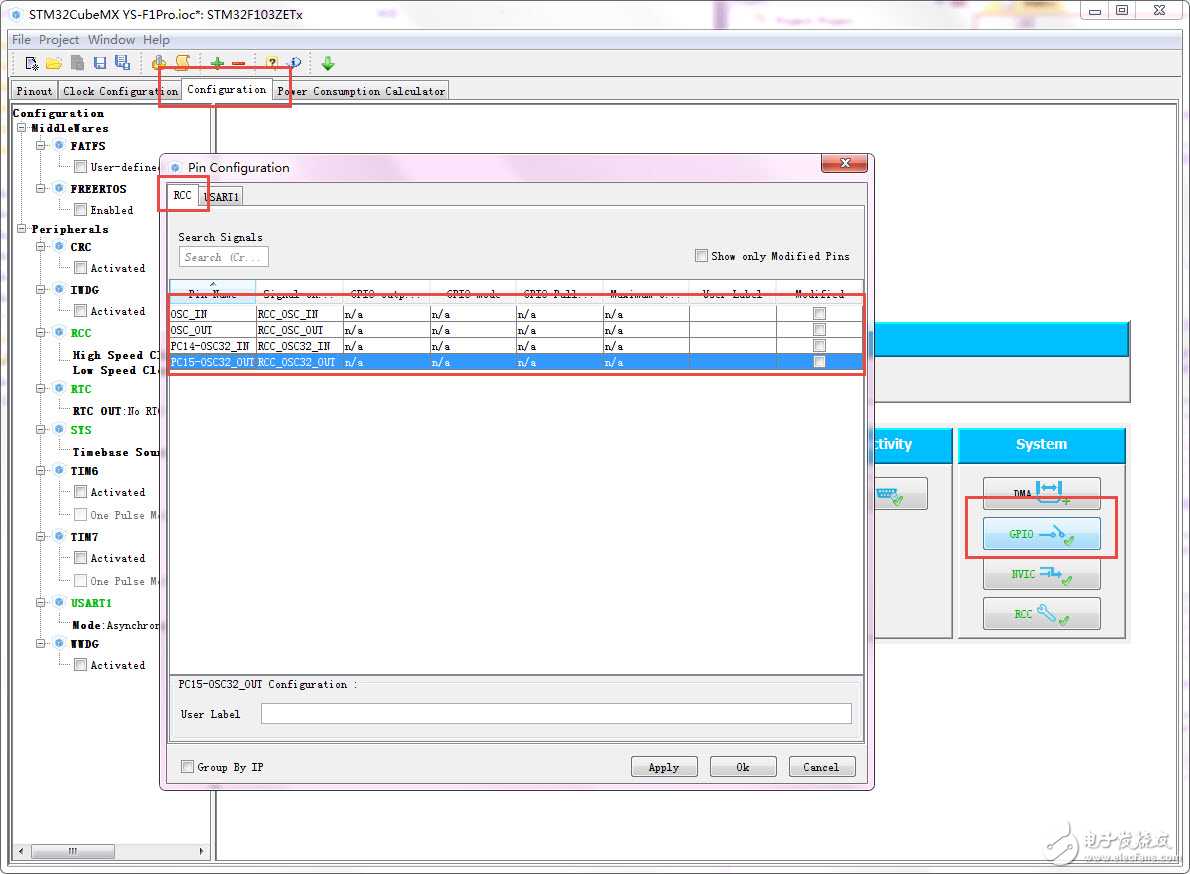Click the red minus toolbar icon

click(x=238, y=63)
